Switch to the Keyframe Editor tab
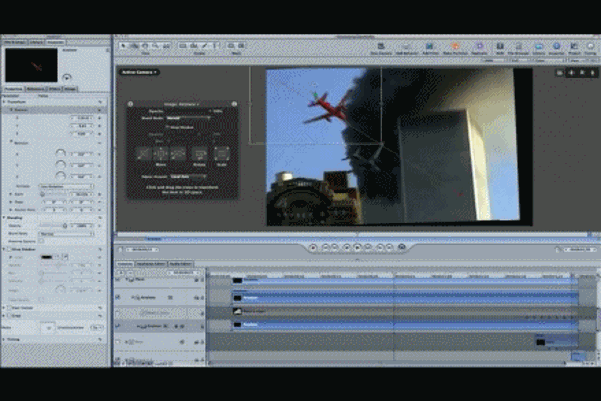 150,264
